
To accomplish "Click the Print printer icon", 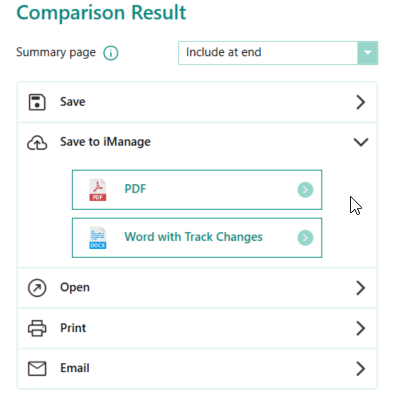I will [37, 328].
